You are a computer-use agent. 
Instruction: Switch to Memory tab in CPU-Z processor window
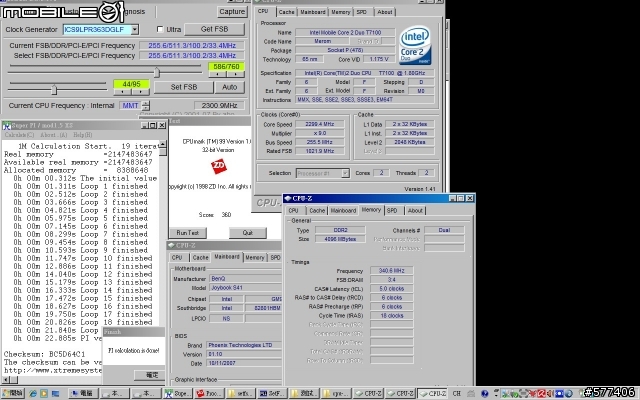coord(341,12)
